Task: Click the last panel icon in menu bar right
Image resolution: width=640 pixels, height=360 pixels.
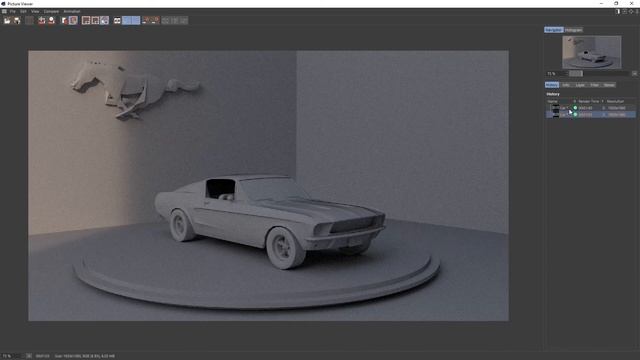Action: (637, 11)
